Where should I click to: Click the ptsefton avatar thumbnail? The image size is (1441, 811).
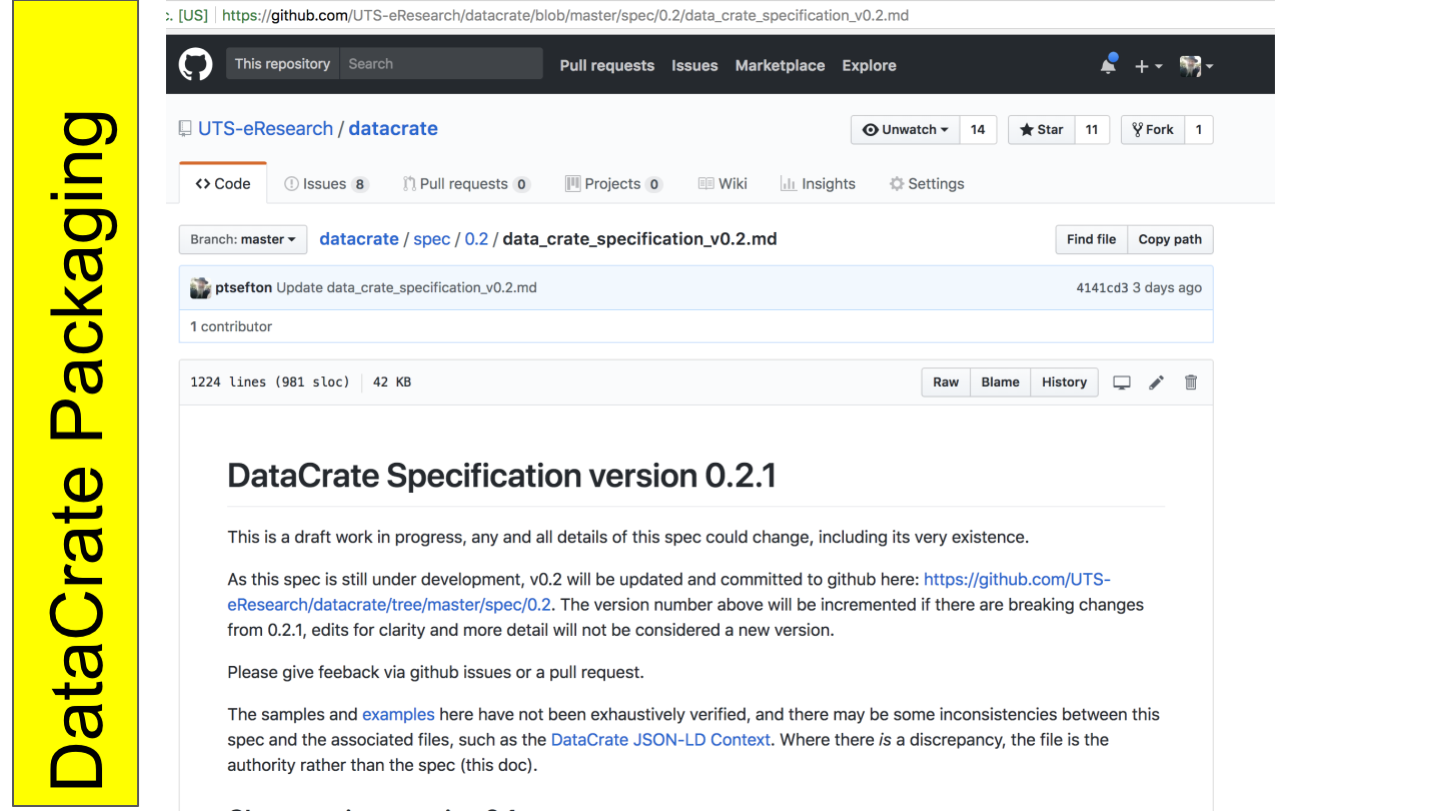click(x=200, y=288)
